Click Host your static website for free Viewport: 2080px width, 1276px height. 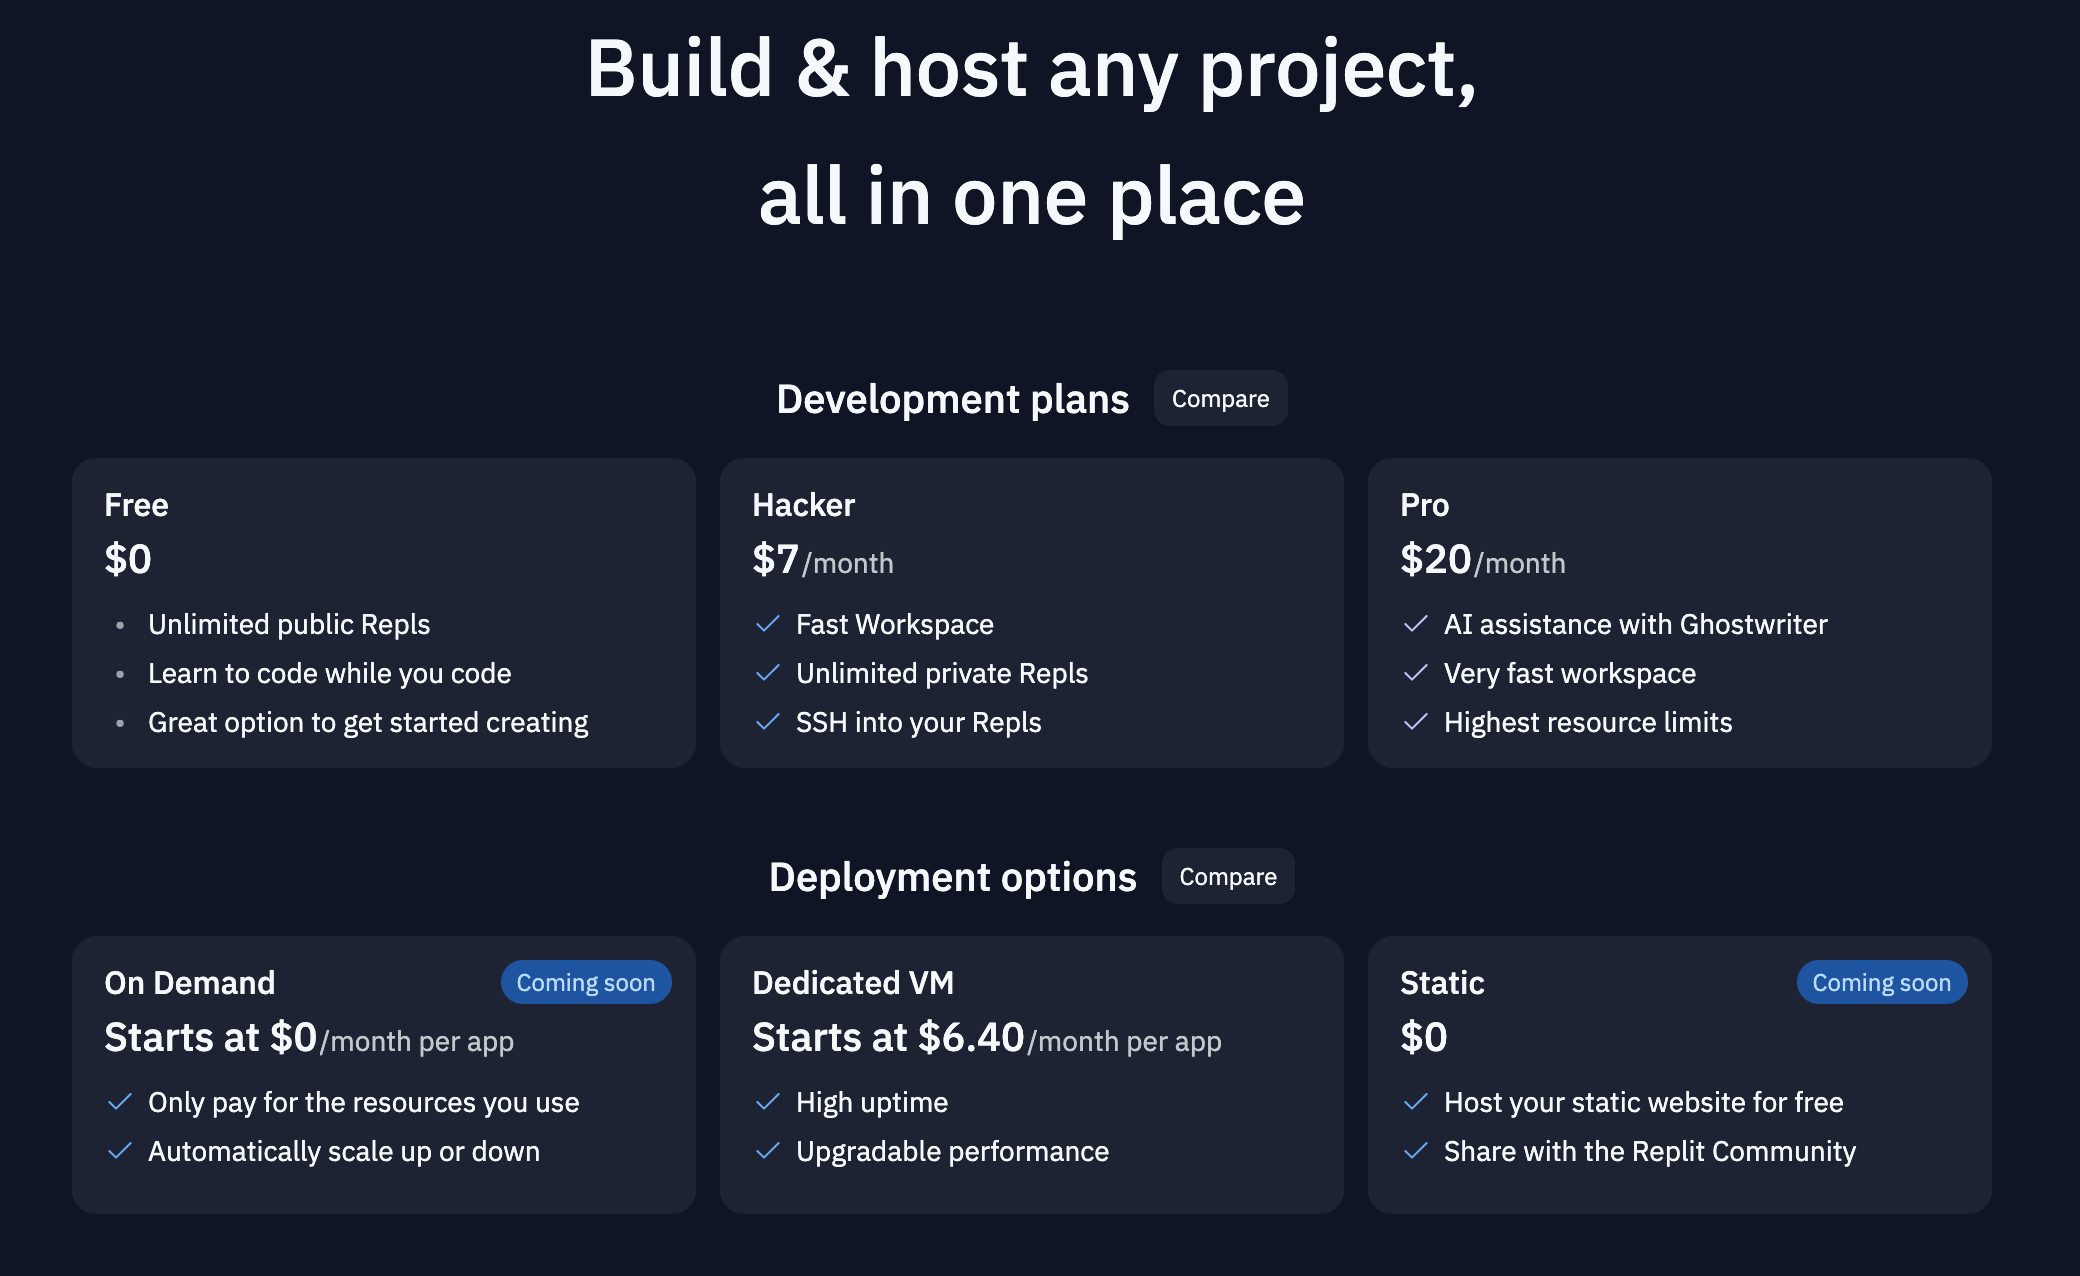tap(1643, 1102)
